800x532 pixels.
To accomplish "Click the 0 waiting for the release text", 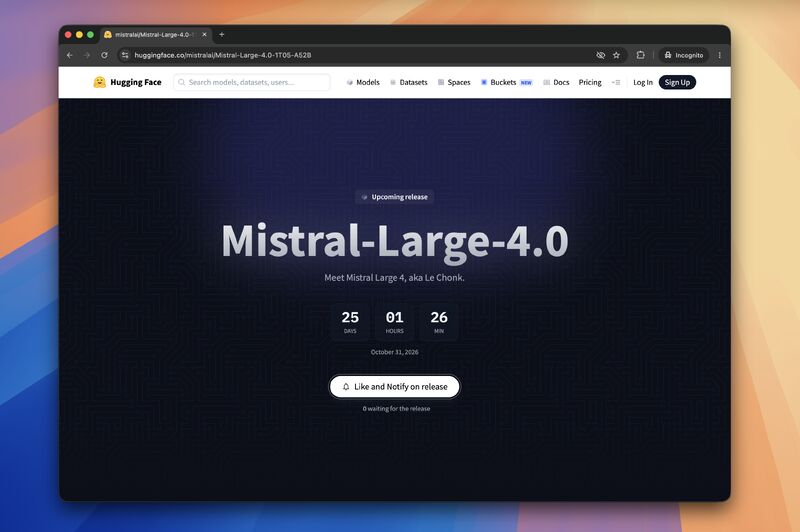I will coord(396,409).
